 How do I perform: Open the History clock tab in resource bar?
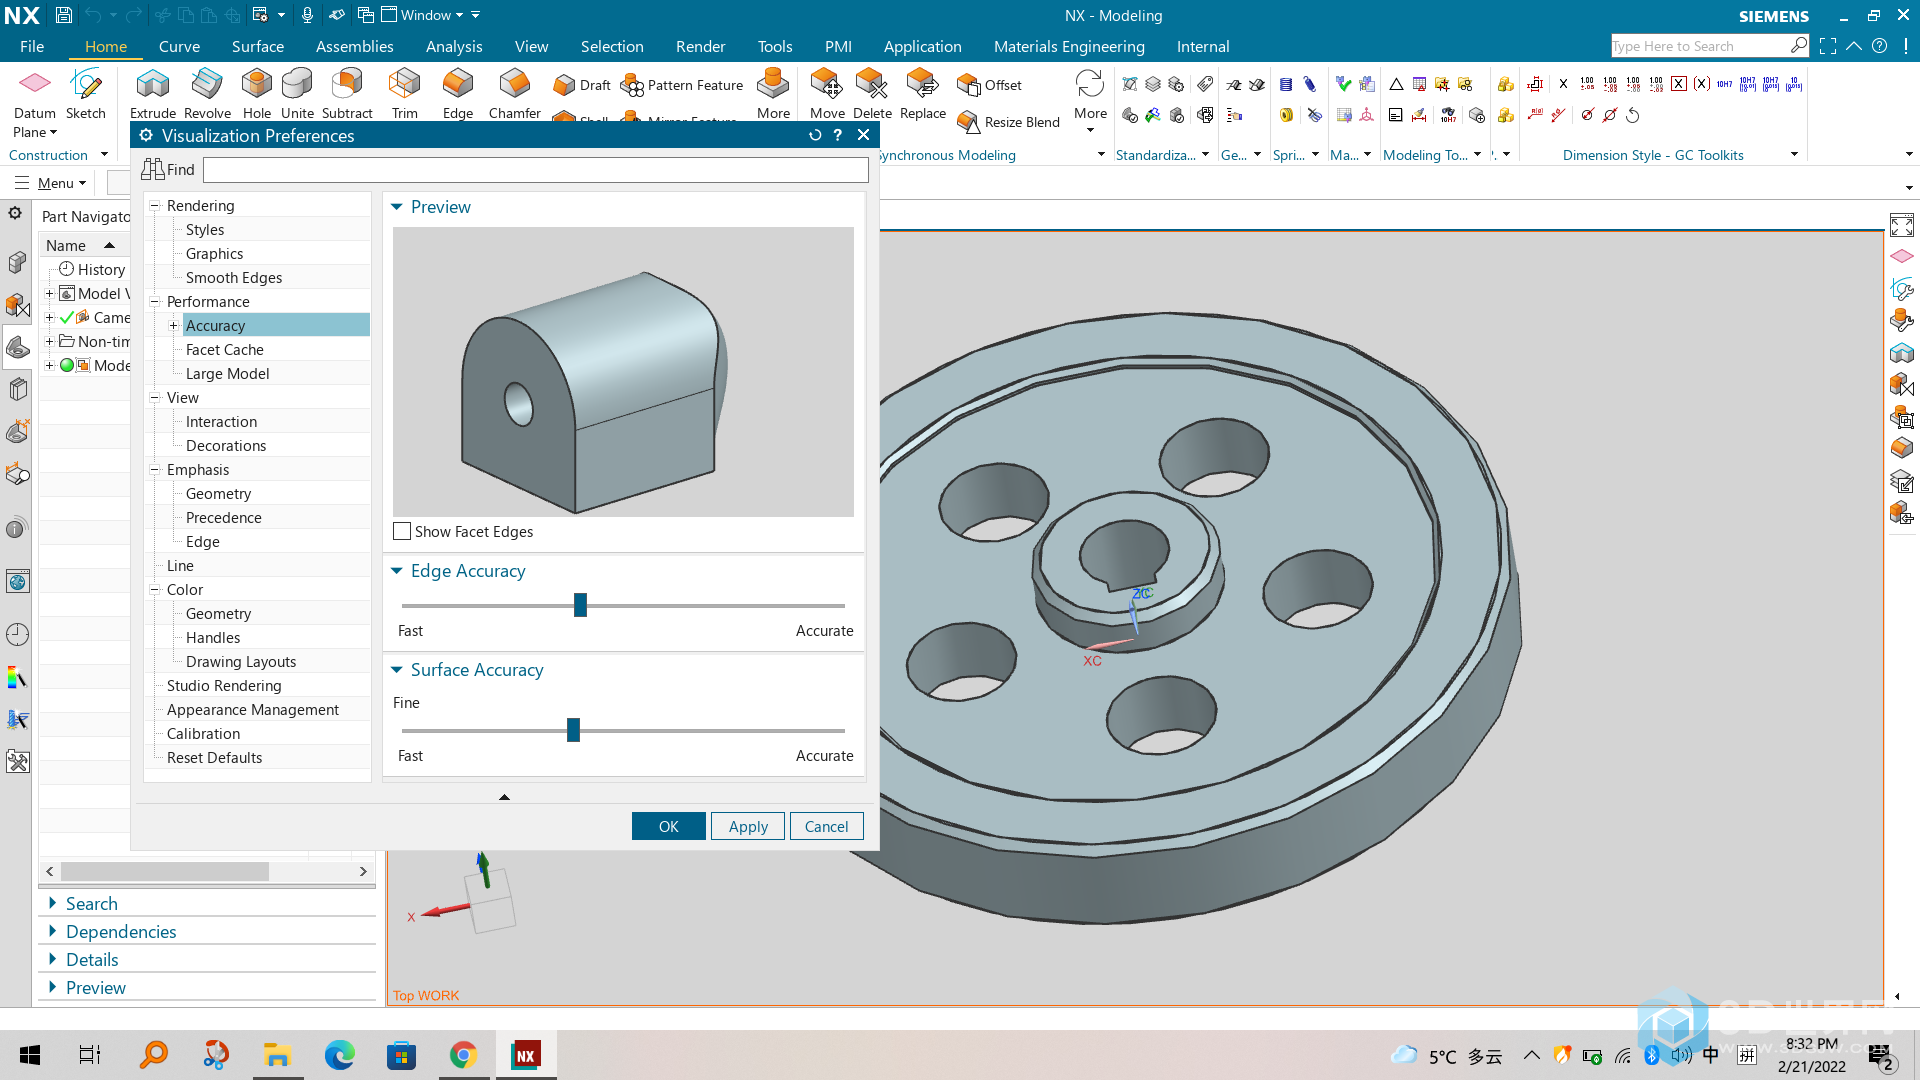pyautogui.click(x=17, y=634)
